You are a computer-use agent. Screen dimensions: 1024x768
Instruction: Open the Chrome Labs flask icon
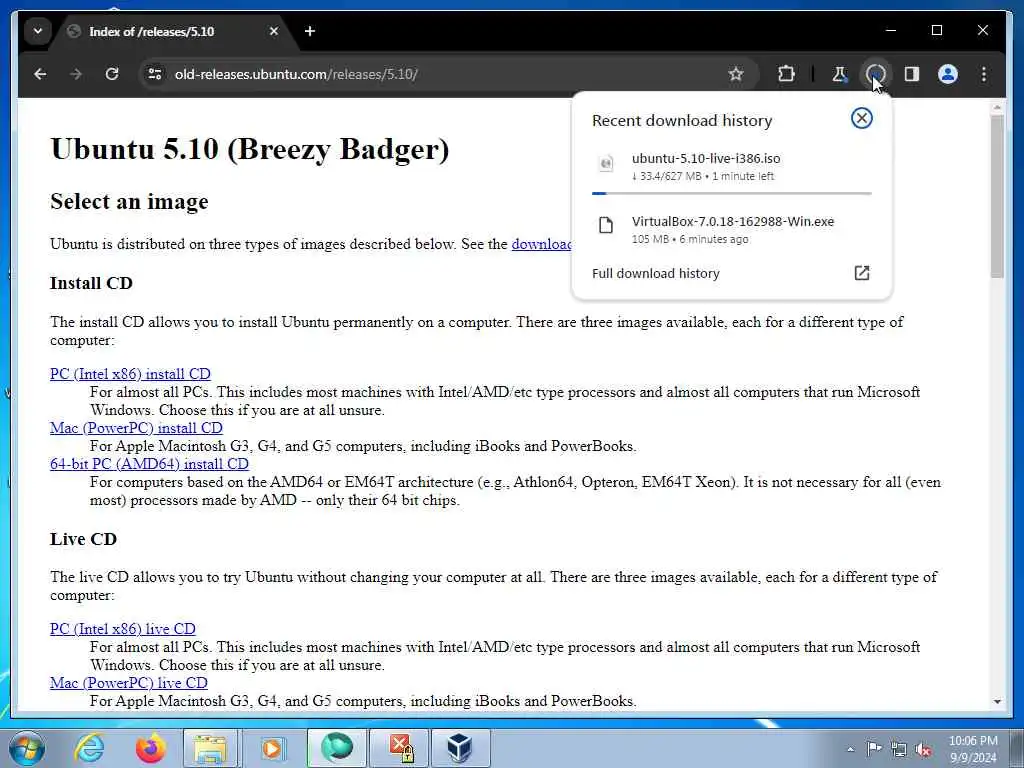840,74
